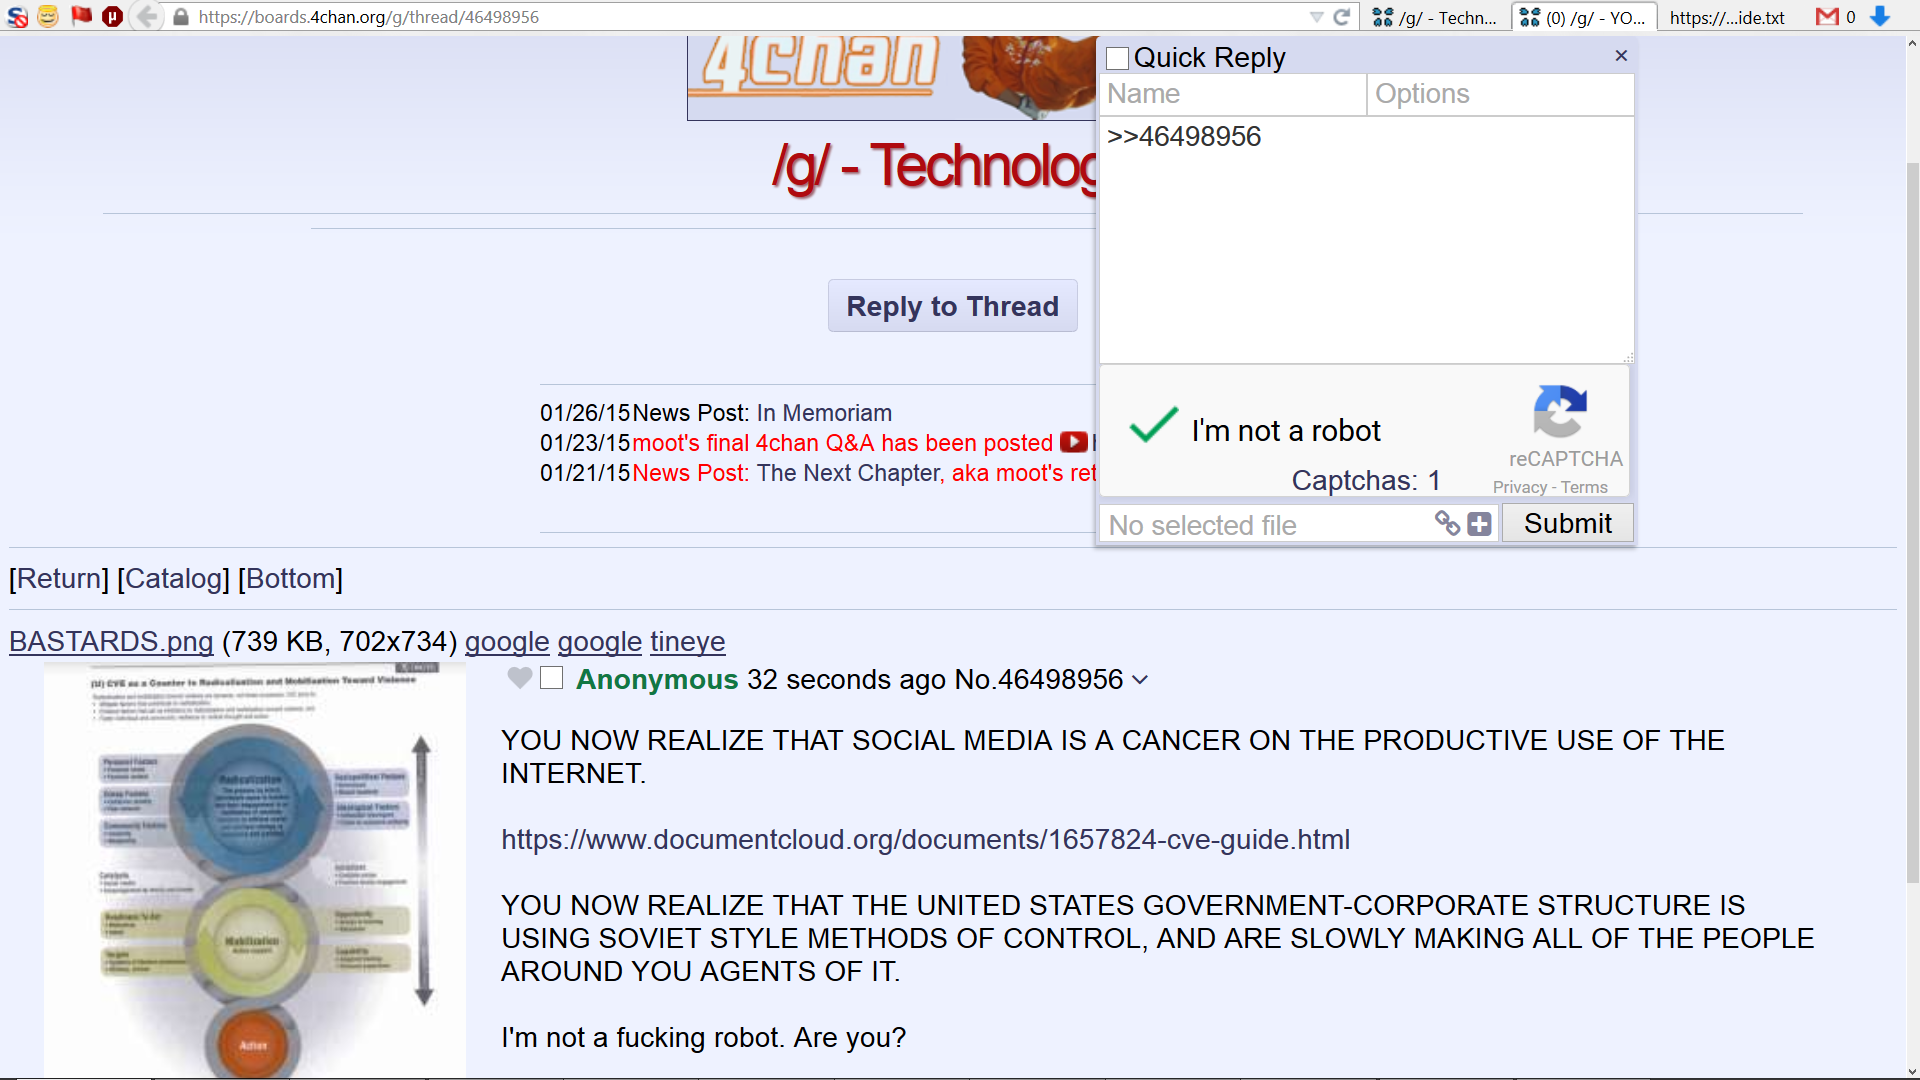The width and height of the screenshot is (1920, 1080).
Task: Click the red uBlock shield icon
Action: click(x=112, y=16)
